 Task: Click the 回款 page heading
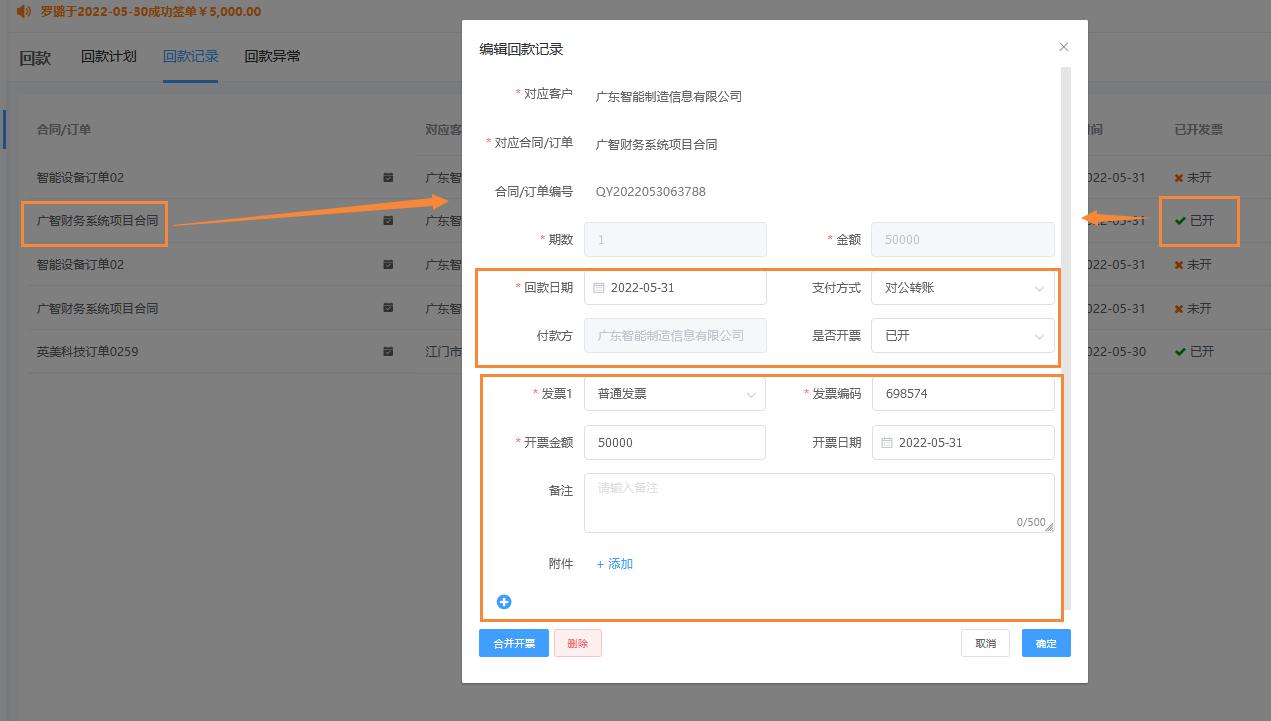click(35, 58)
